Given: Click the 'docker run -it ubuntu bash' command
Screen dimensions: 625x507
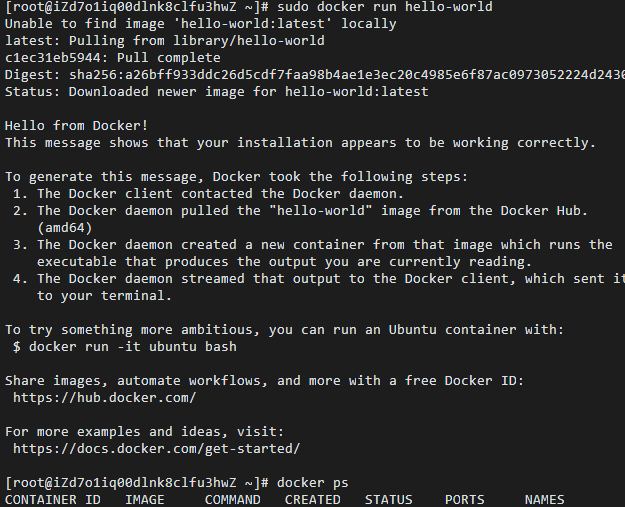Looking at the screenshot, I should click(x=133, y=347).
